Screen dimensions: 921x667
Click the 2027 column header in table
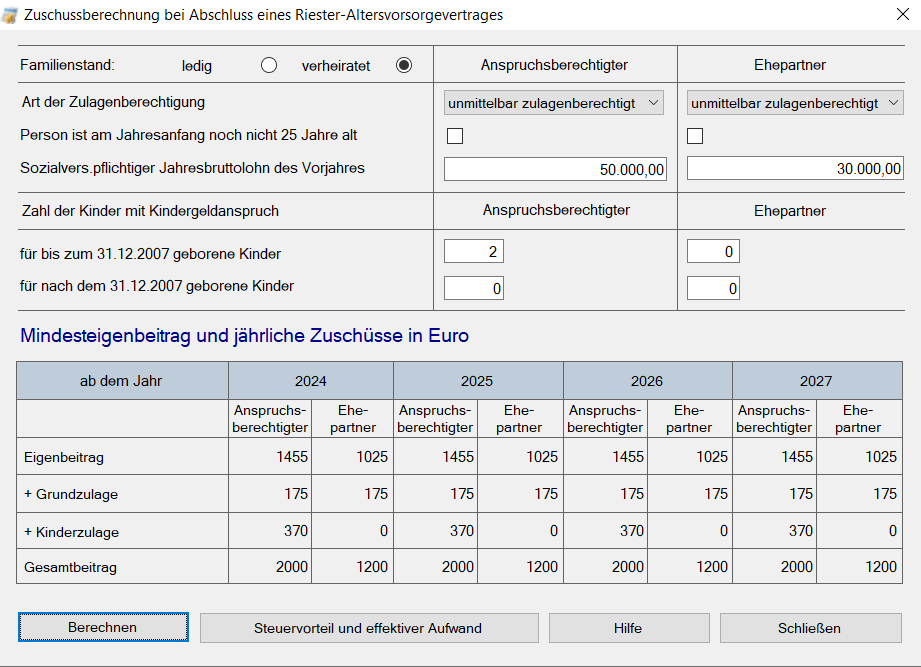tap(816, 381)
